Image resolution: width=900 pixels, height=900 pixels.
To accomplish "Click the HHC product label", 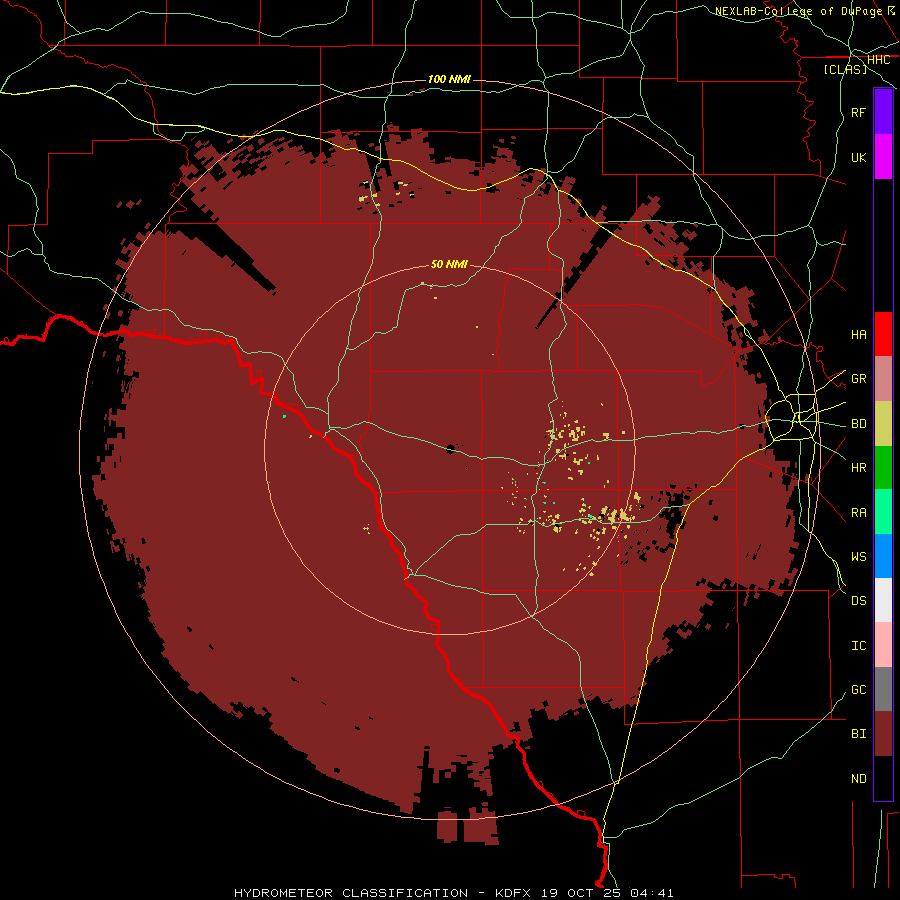I will (x=879, y=60).
